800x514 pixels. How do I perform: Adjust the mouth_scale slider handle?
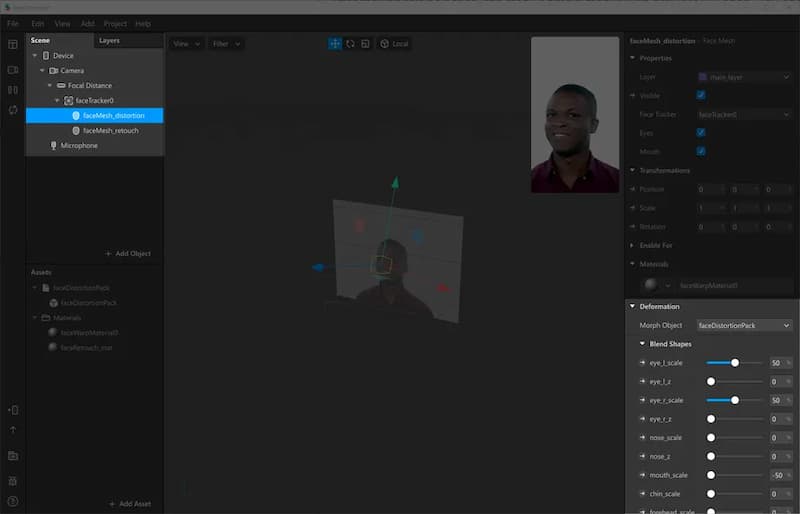711,475
